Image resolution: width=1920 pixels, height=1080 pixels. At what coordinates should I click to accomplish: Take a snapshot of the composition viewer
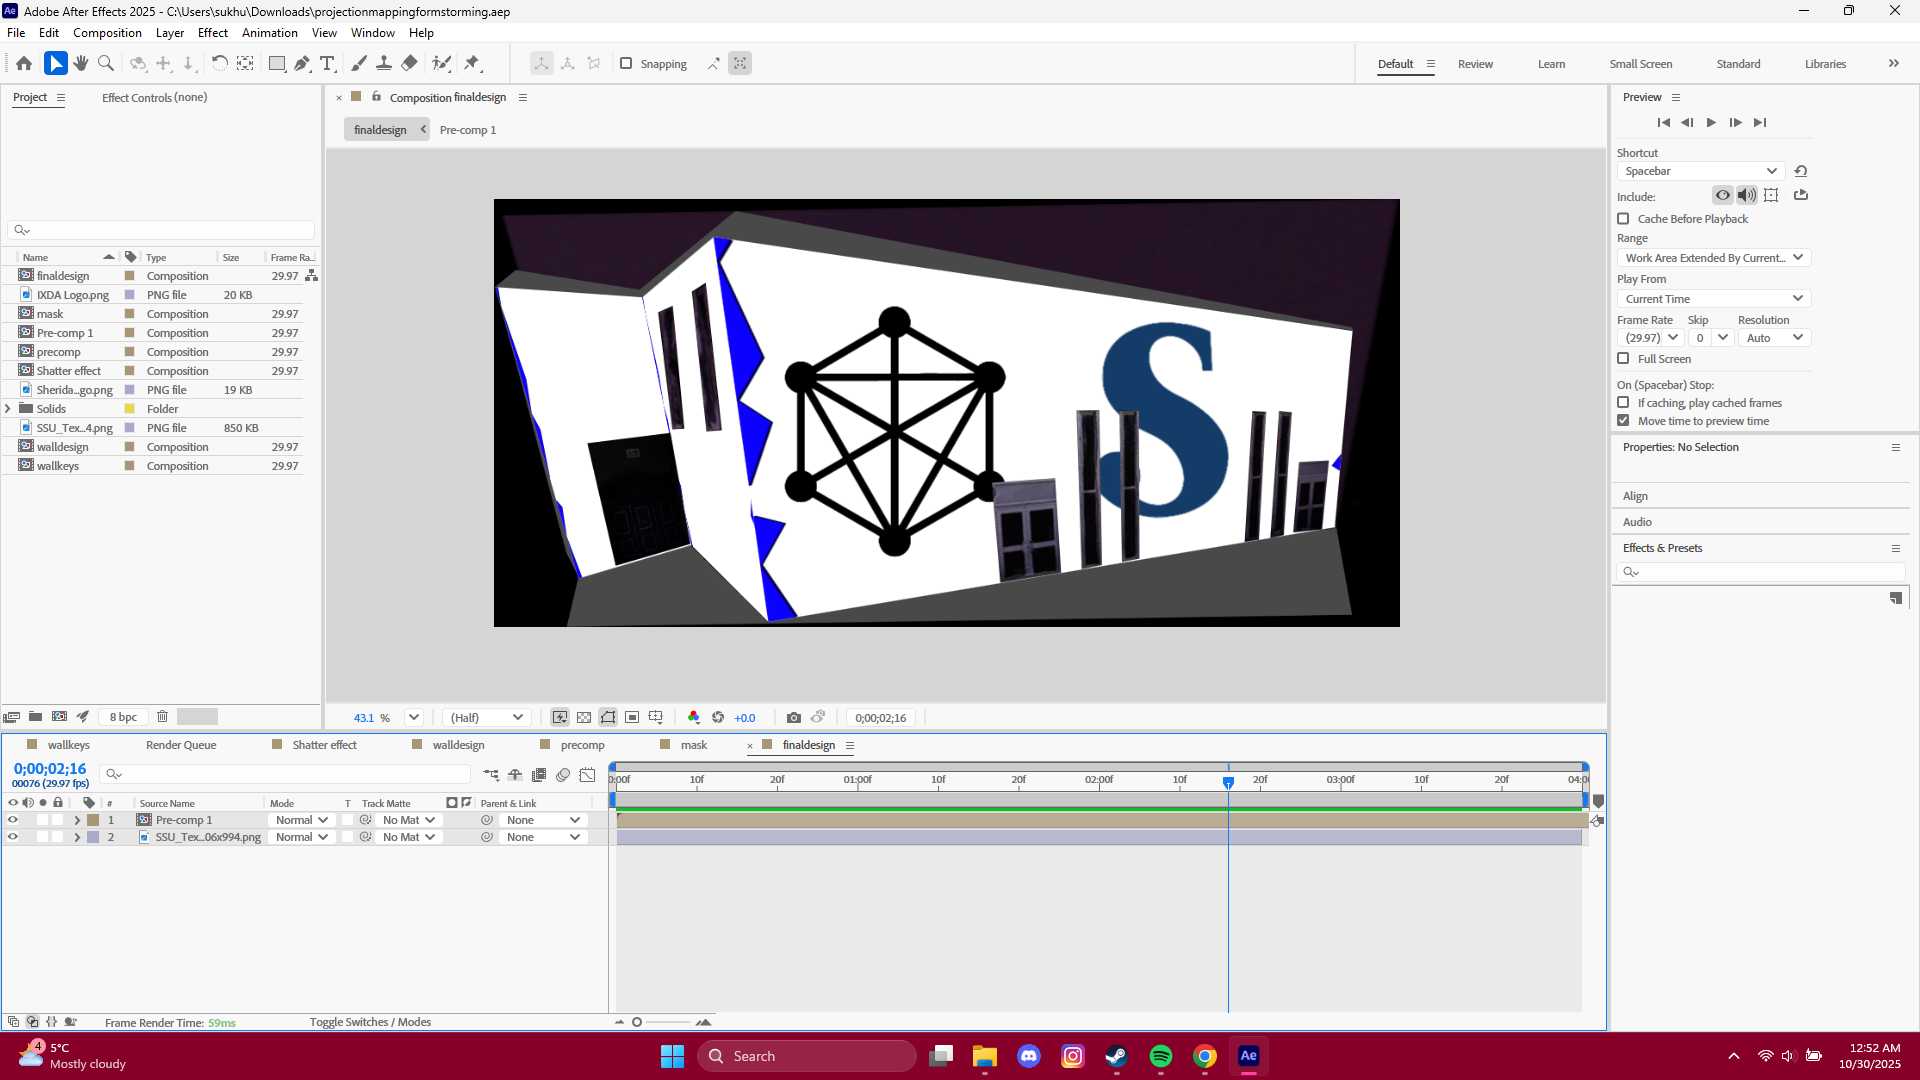[x=795, y=717]
